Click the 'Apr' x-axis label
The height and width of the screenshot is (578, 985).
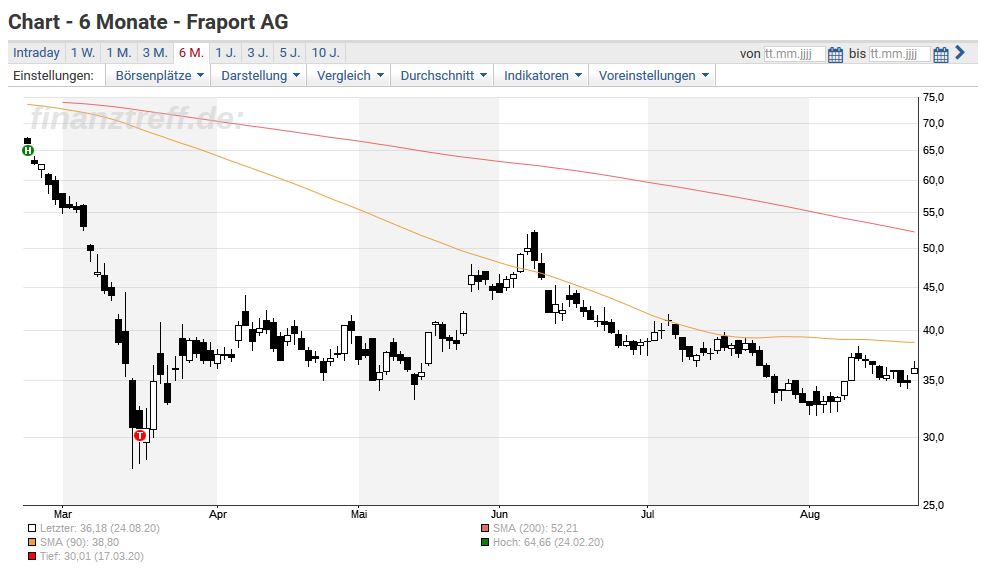tap(217, 514)
